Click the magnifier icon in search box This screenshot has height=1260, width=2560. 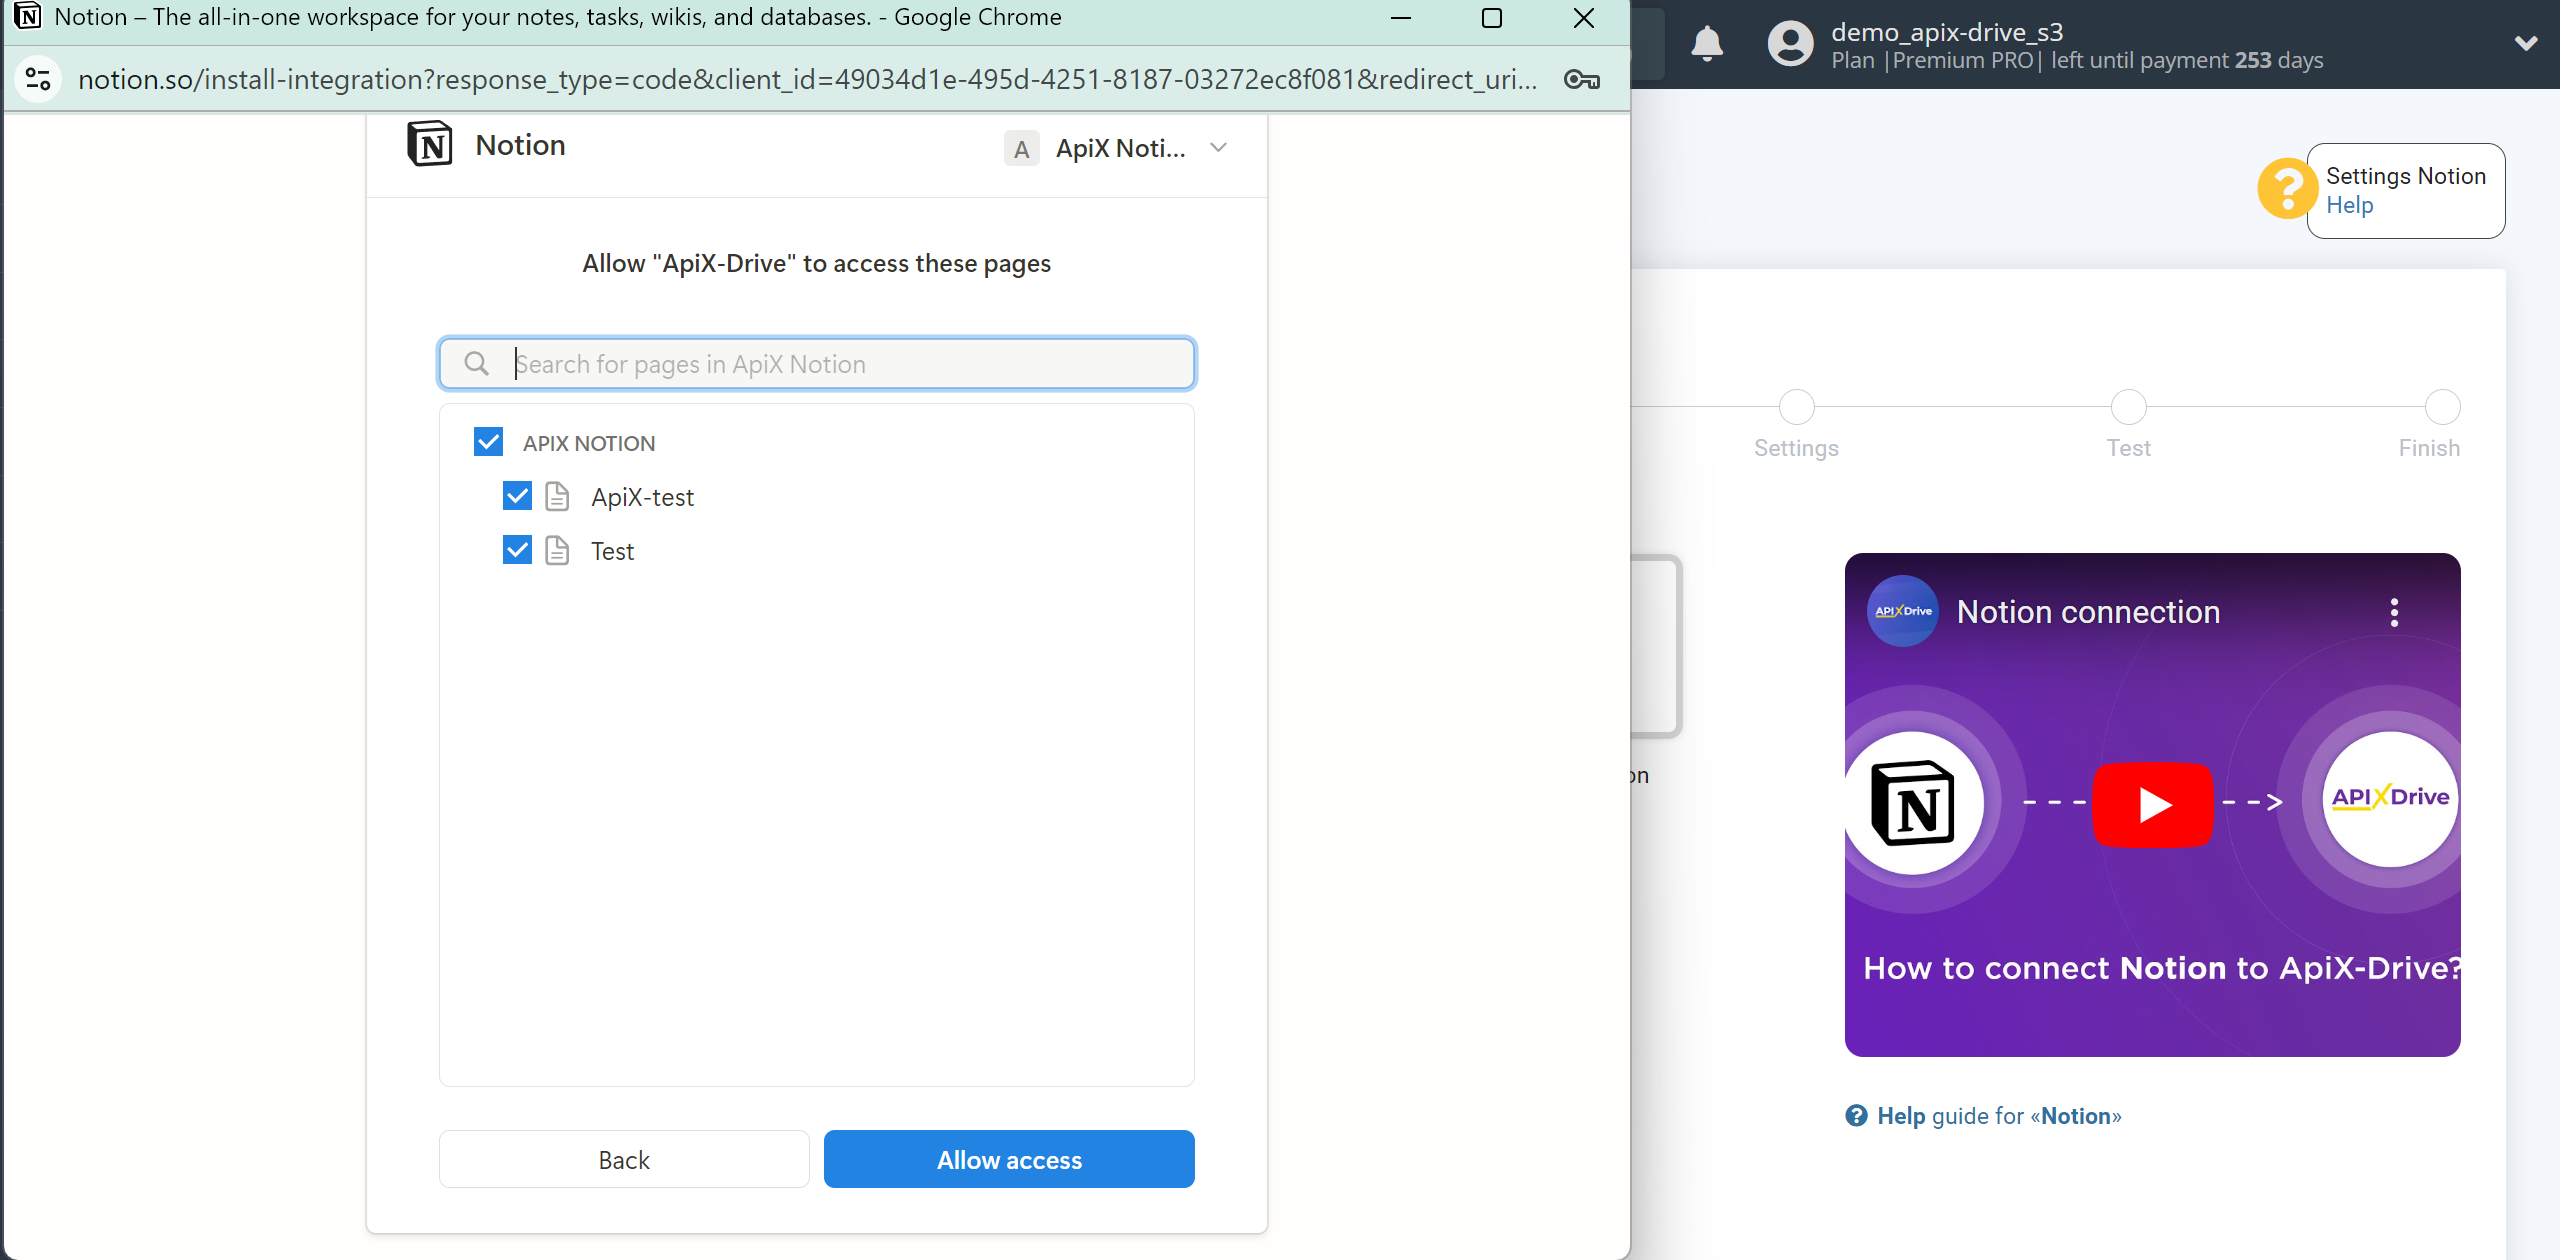477,364
